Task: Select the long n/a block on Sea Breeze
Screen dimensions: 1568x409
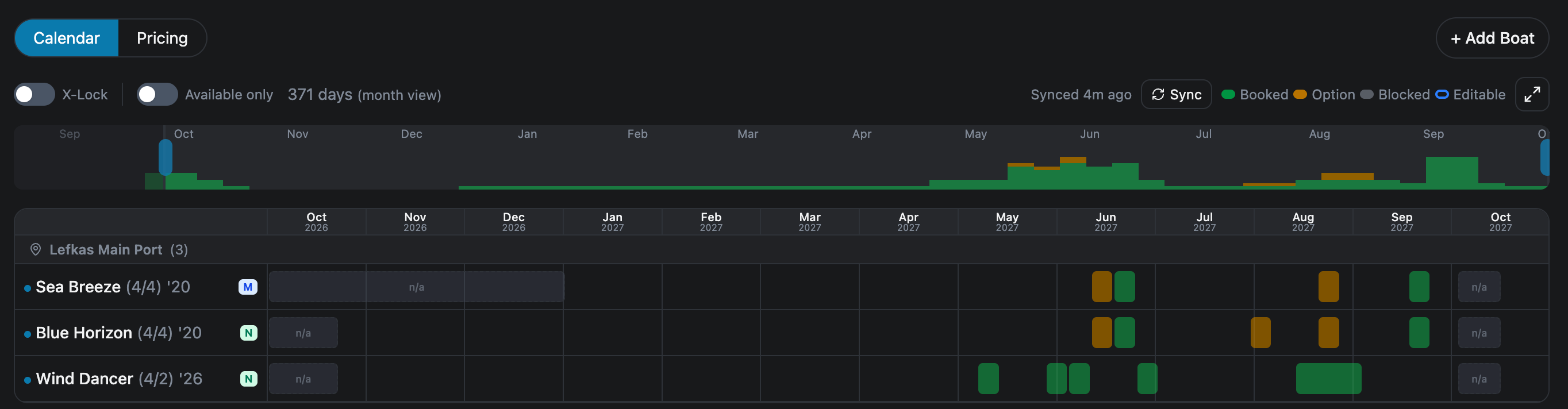Action: (x=417, y=287)
